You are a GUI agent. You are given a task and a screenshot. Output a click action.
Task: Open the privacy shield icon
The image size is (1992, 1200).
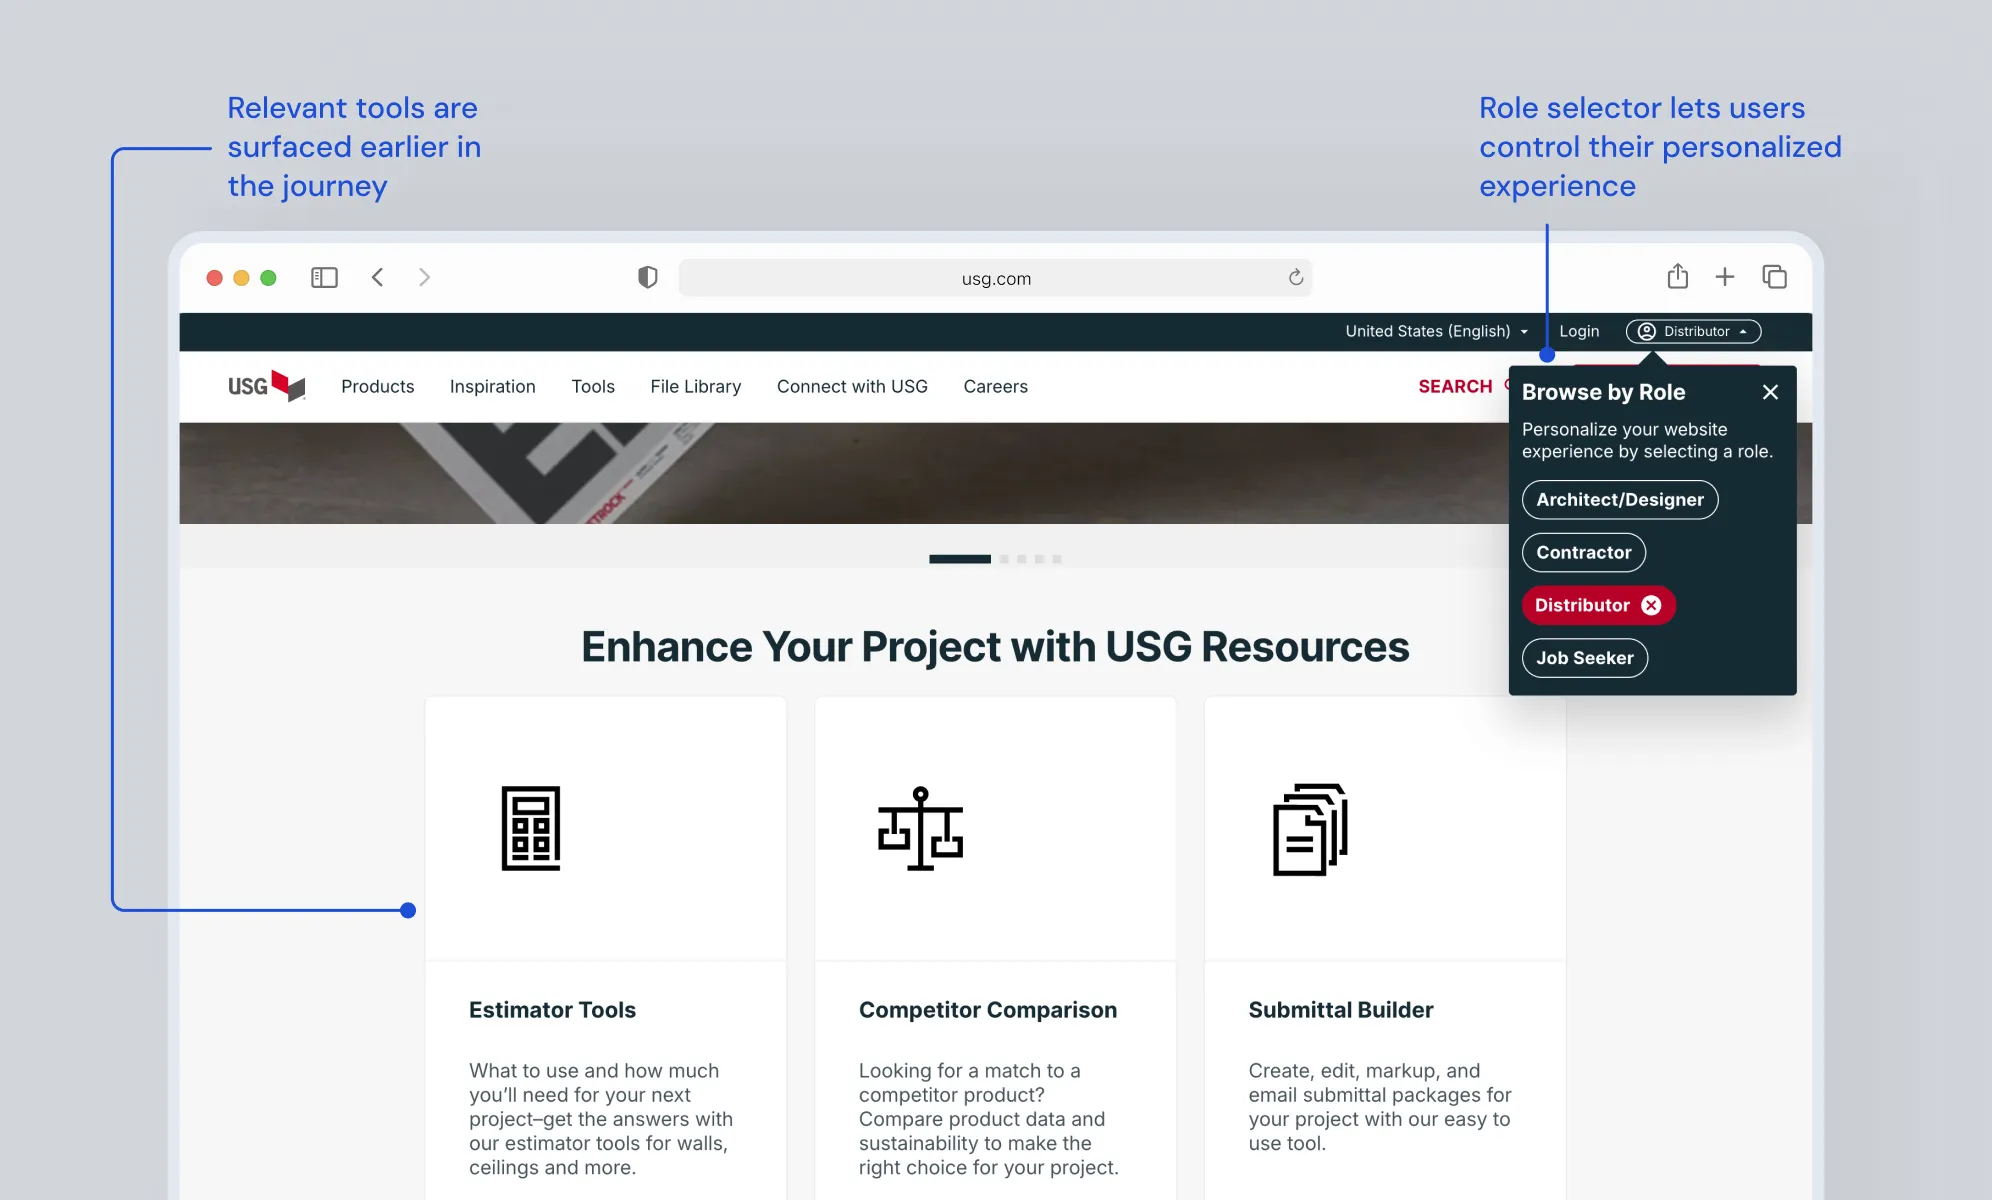click(x=648, y=277)
